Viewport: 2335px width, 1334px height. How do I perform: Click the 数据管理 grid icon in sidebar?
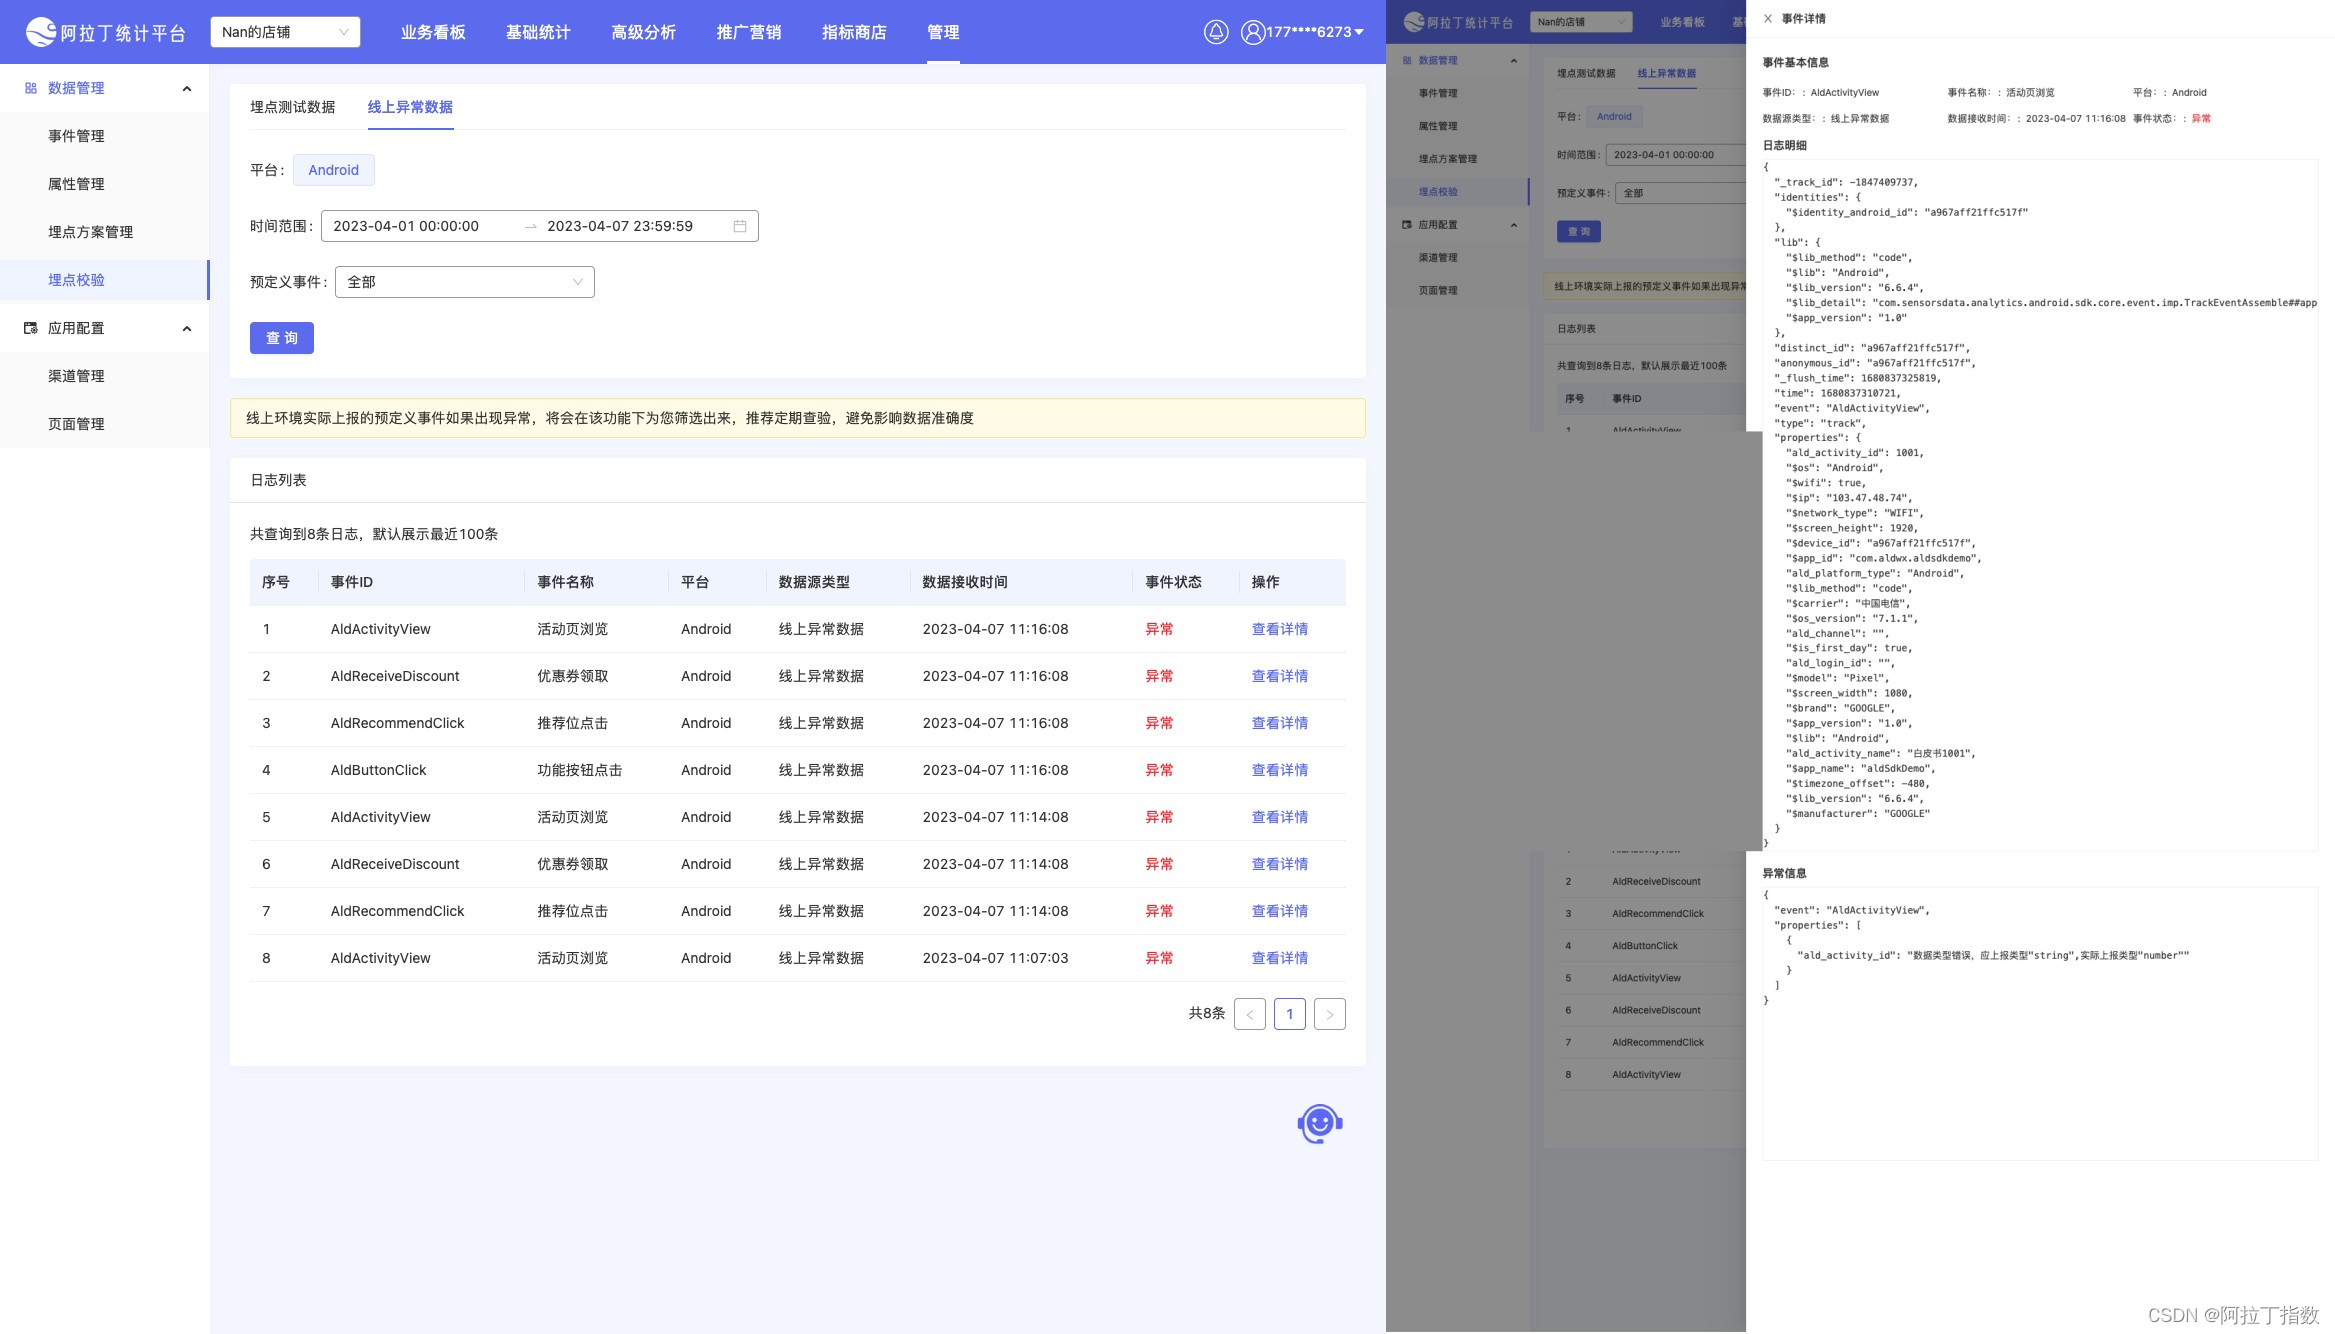[30, 88]
